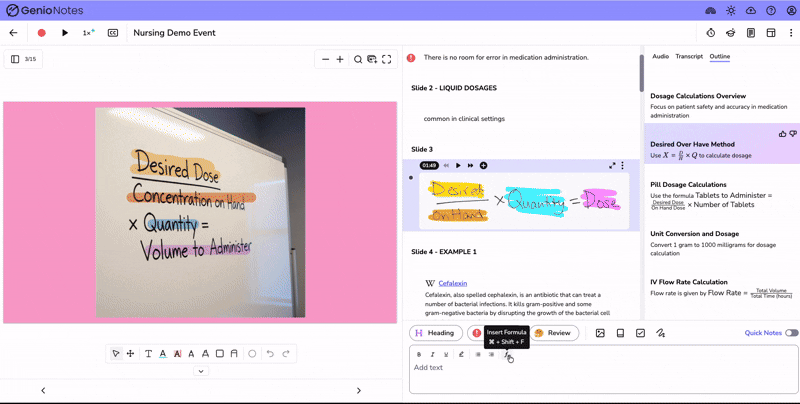This screenshot has height=404, width=800.
Task: Switch to the Audio tab
Action: pyautogui.click(x=660, y=56)
